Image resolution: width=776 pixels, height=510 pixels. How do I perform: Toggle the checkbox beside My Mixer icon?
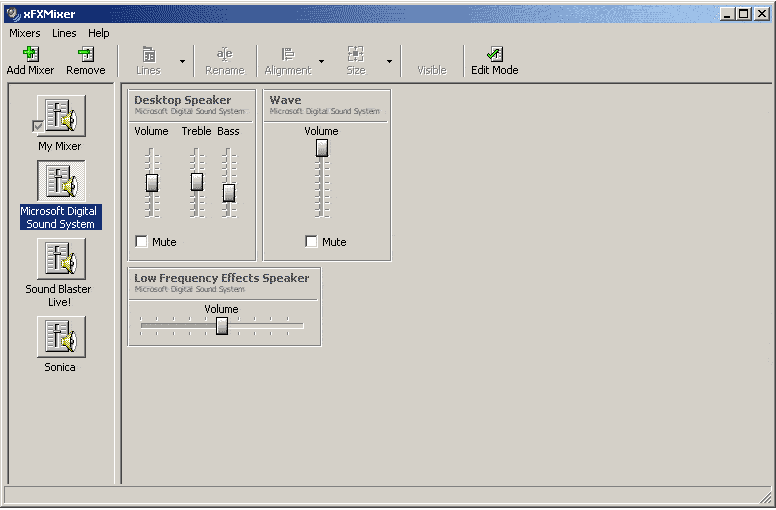coord(38,126)
